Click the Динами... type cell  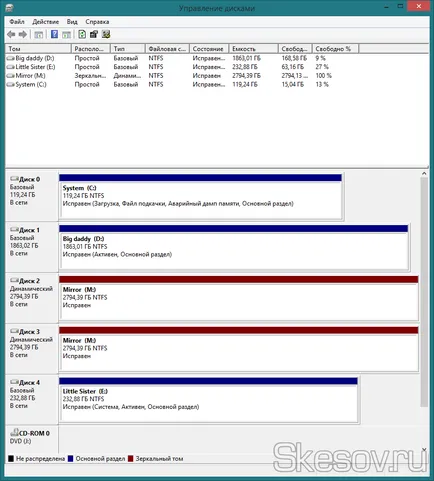[127, 76]
